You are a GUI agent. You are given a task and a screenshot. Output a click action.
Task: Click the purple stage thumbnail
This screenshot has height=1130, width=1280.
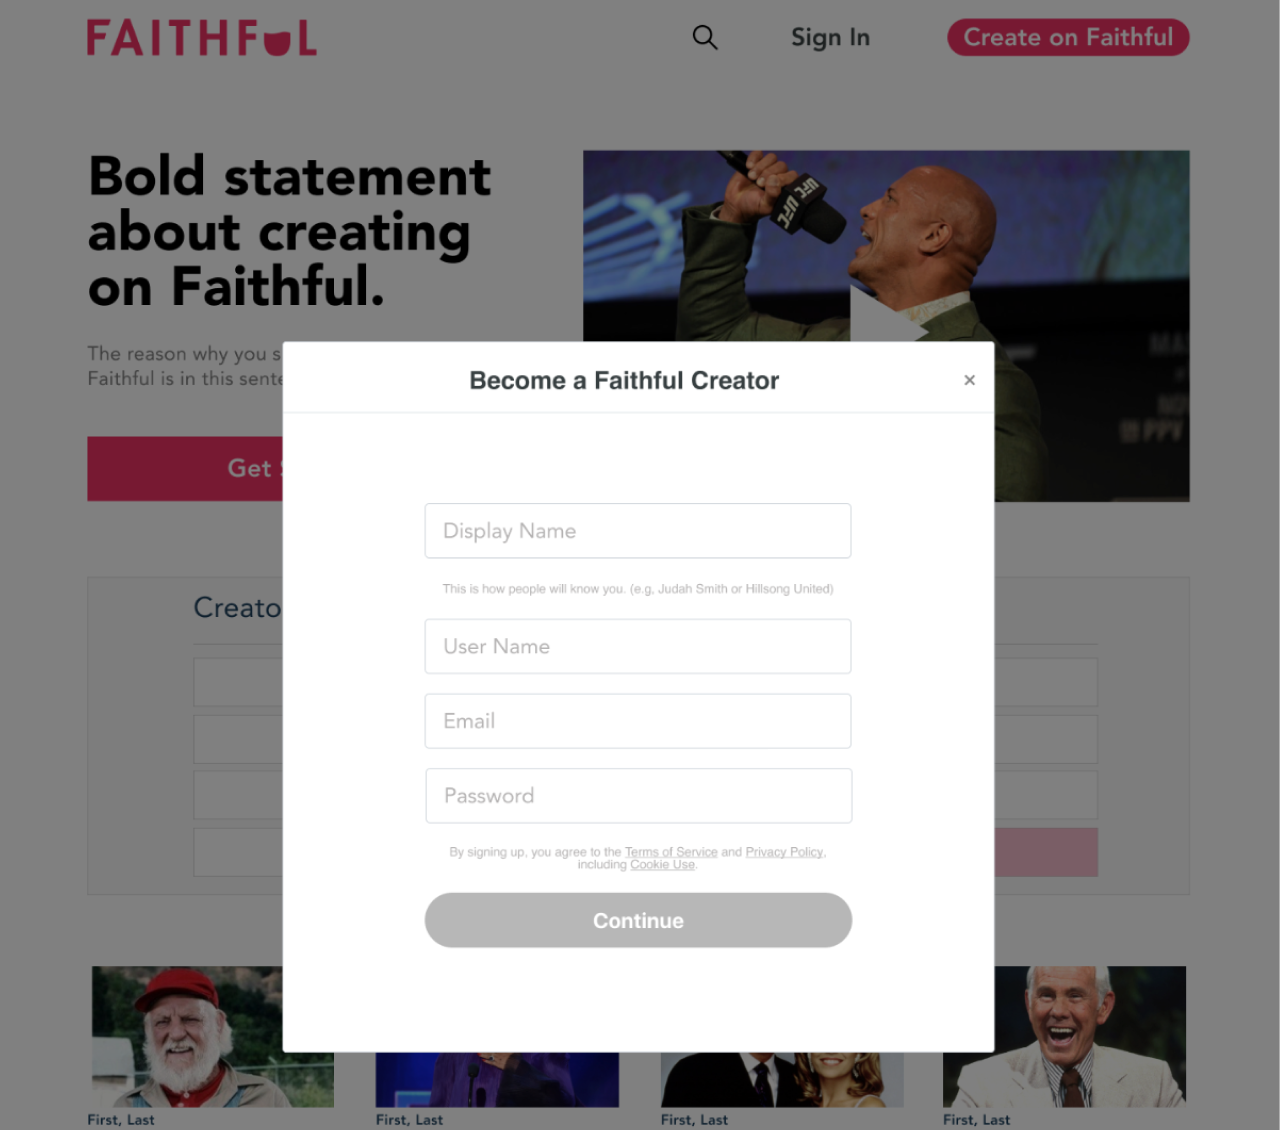pyautogui.click(x=497, y=1079)
